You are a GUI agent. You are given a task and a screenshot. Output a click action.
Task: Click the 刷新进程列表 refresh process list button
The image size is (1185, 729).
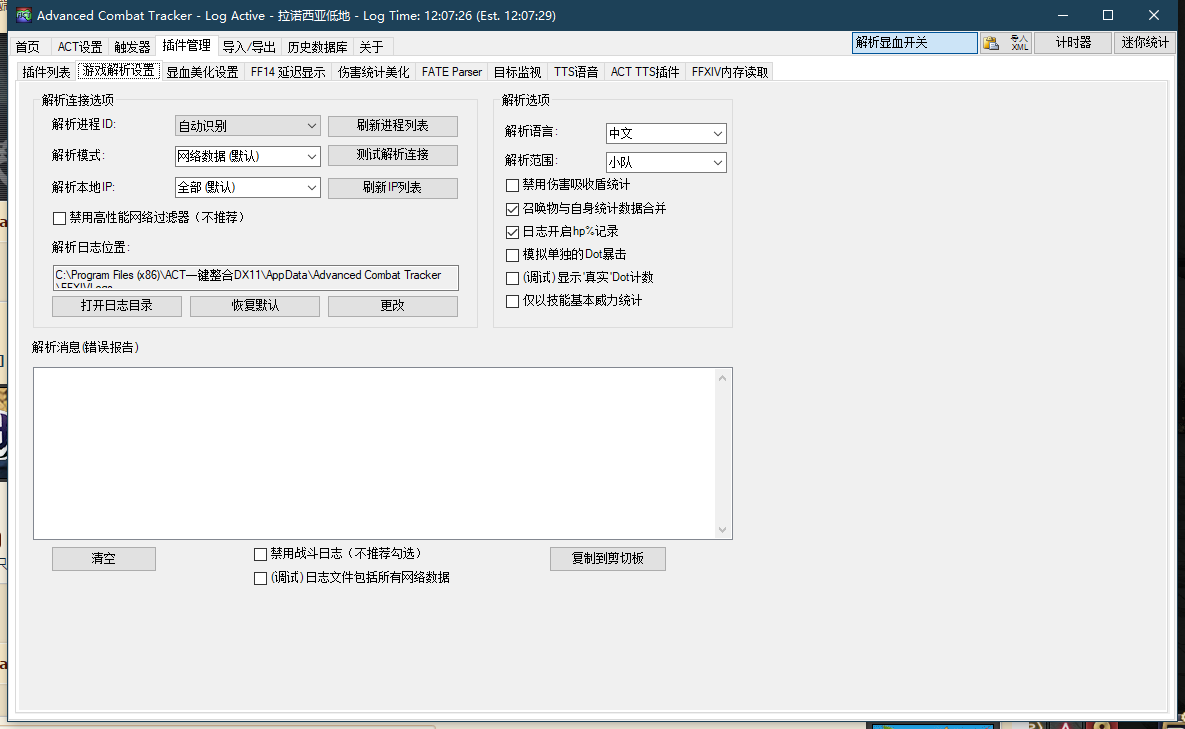(392, 126)
